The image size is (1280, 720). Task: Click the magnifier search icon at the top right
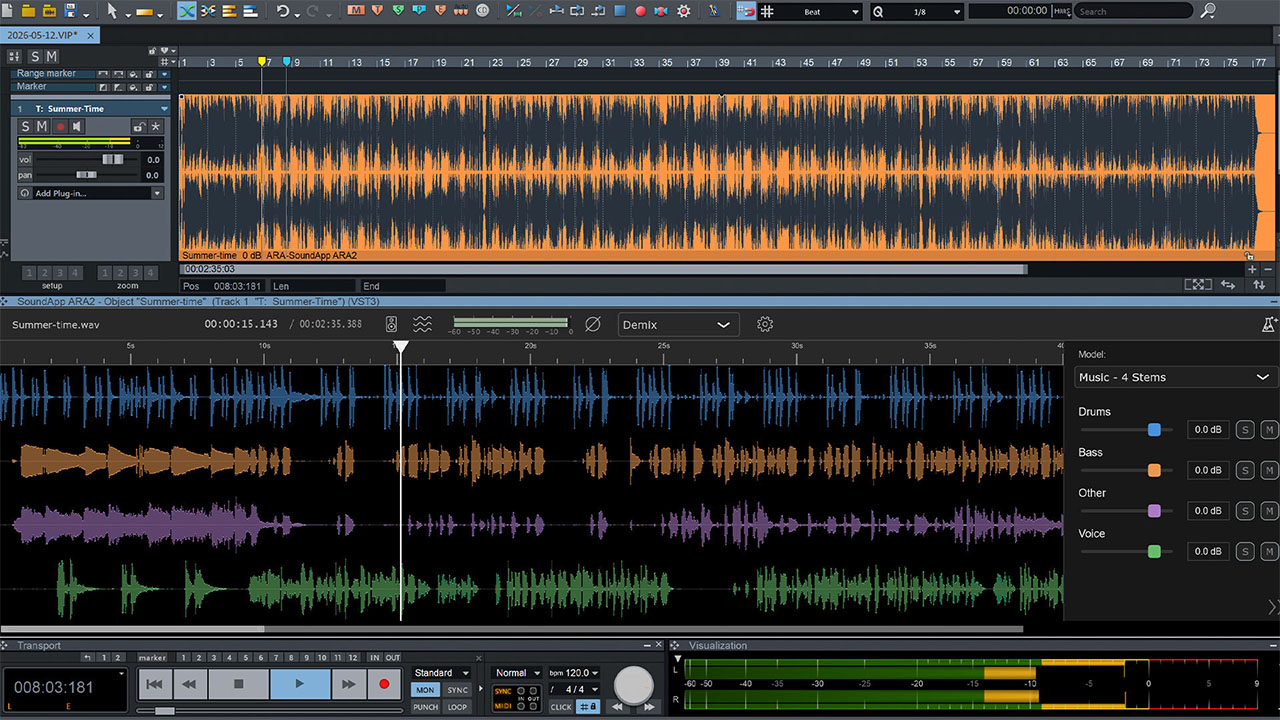click(1208, 11)
